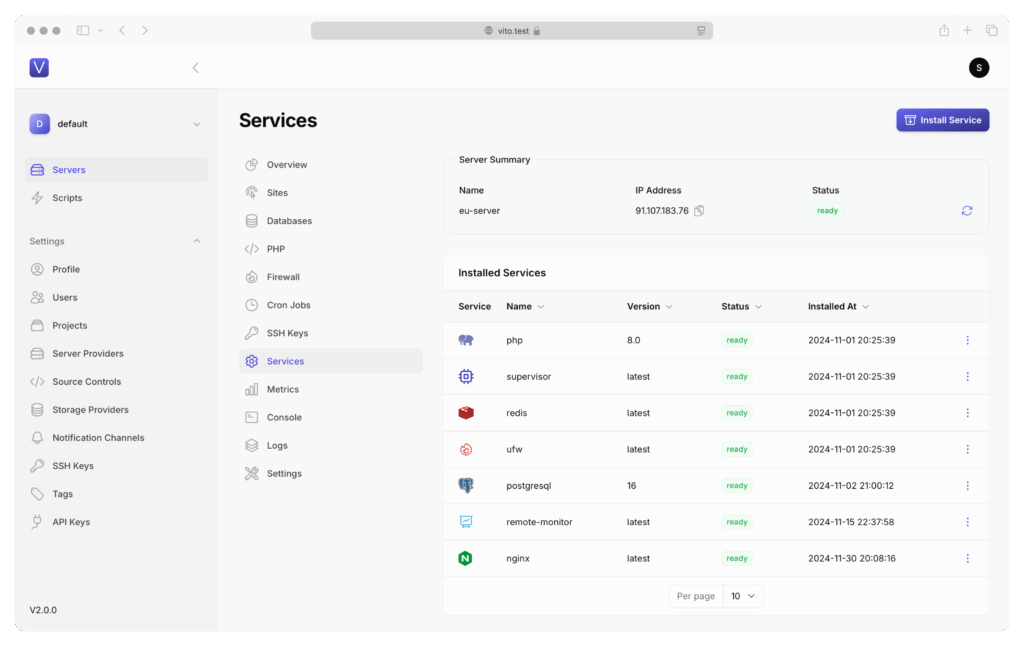Click the redis service icon
This screenshot has height=646, width=1024.
tap(465, 413)
